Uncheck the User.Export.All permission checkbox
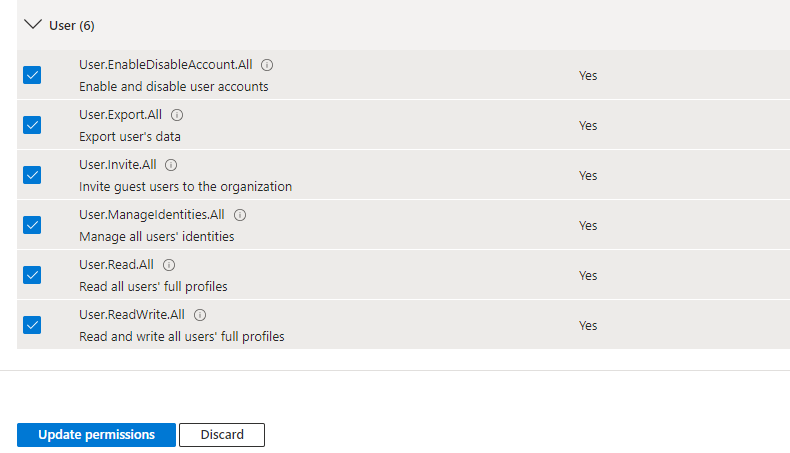The width and height of the screenshot is (790, 453). 32,125
